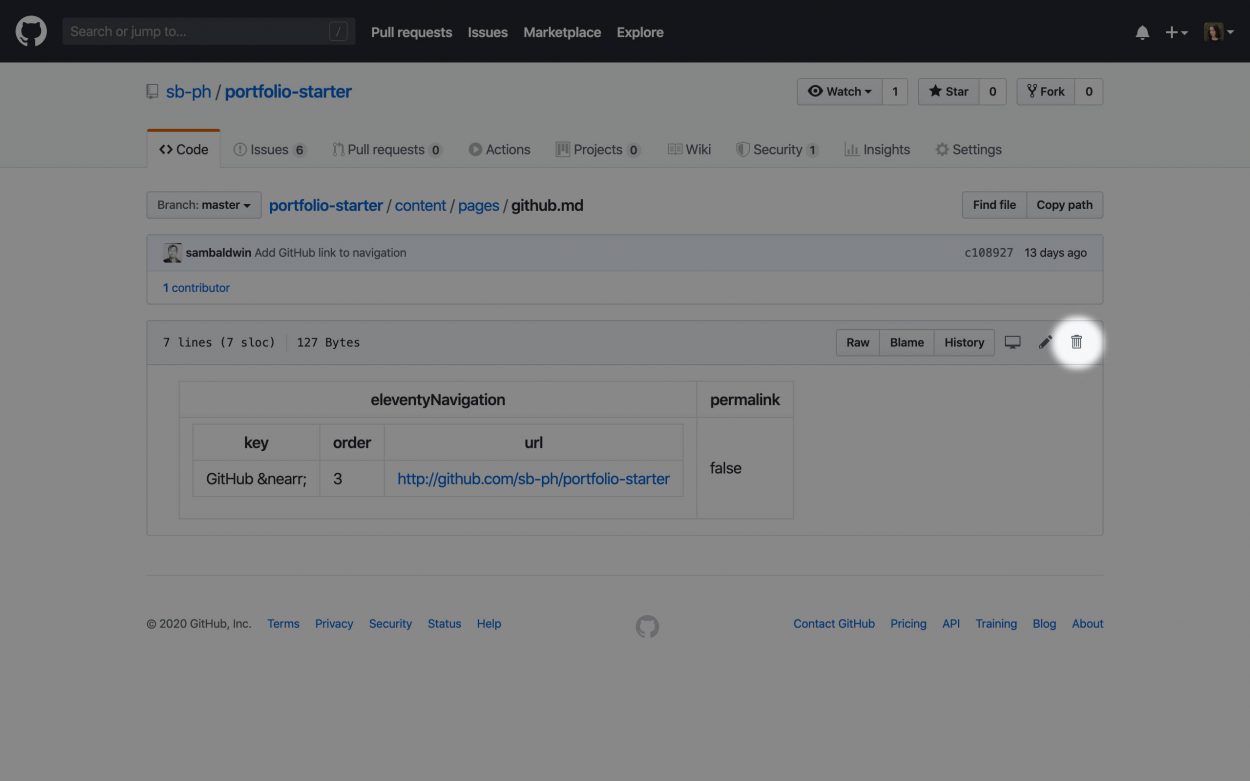Image resolution: width=1250 pixels, height=781 pixels.
Task: Click the Copy path button
Action: [x=1064, y=205]
